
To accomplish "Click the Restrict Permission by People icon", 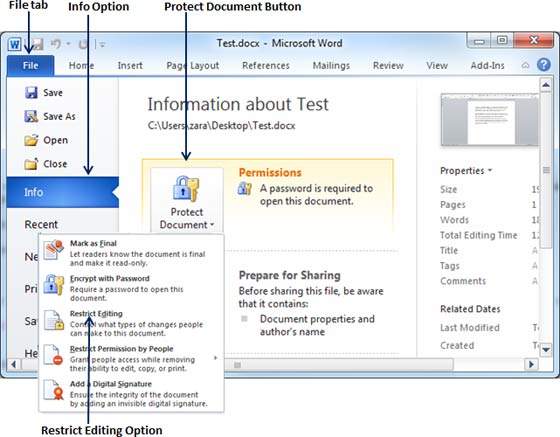I will tap(54, 355).
